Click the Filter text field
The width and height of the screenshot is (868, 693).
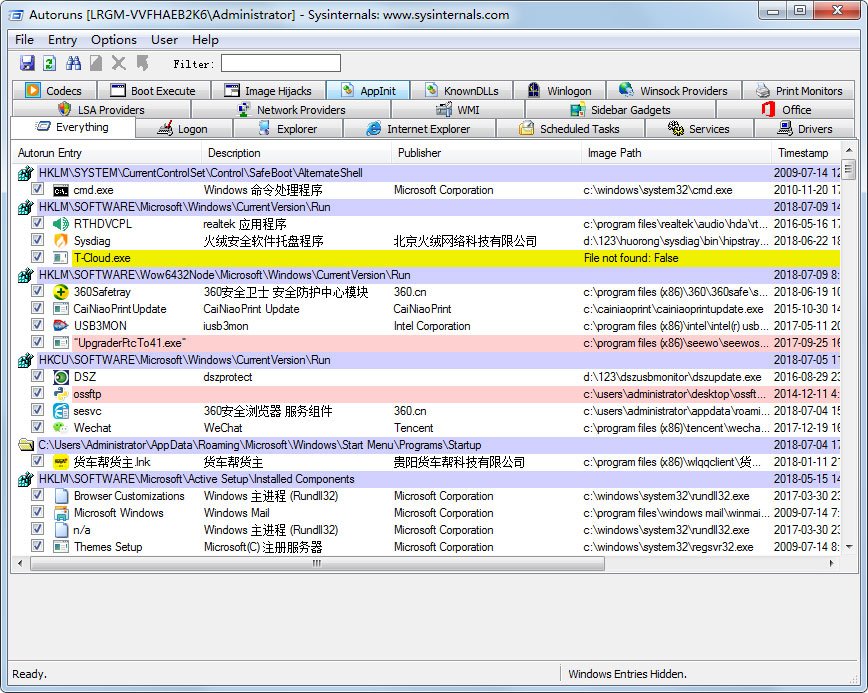point(280,63)
